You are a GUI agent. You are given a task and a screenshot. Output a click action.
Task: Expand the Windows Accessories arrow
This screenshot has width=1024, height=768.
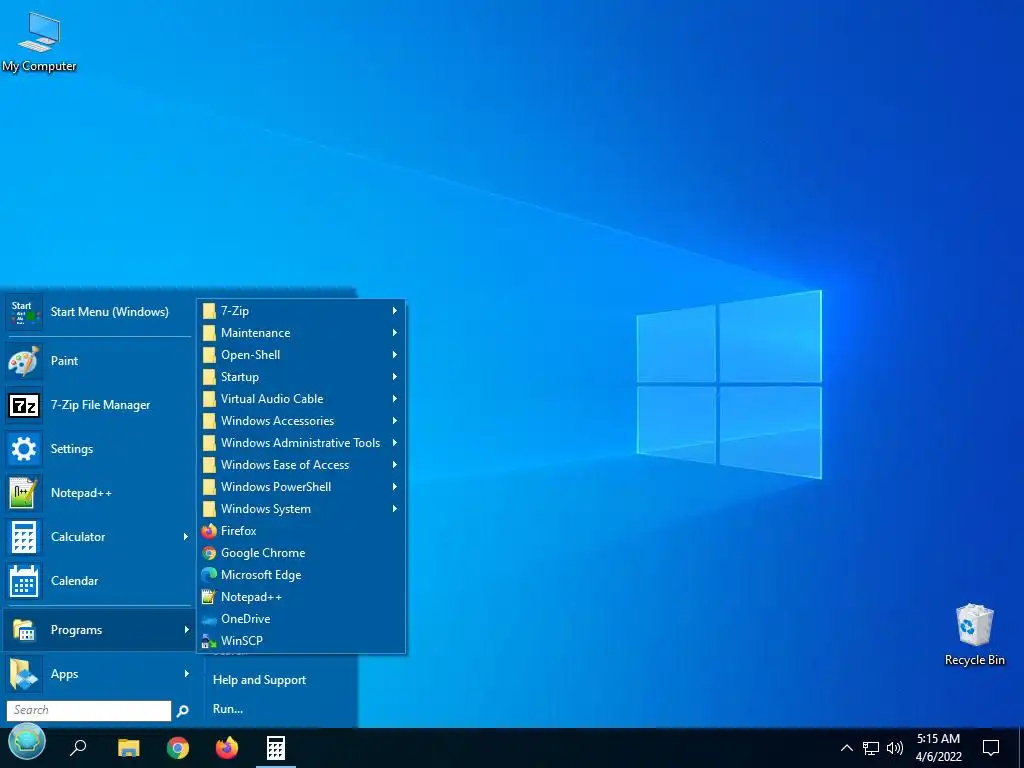[x=394, y=421]
